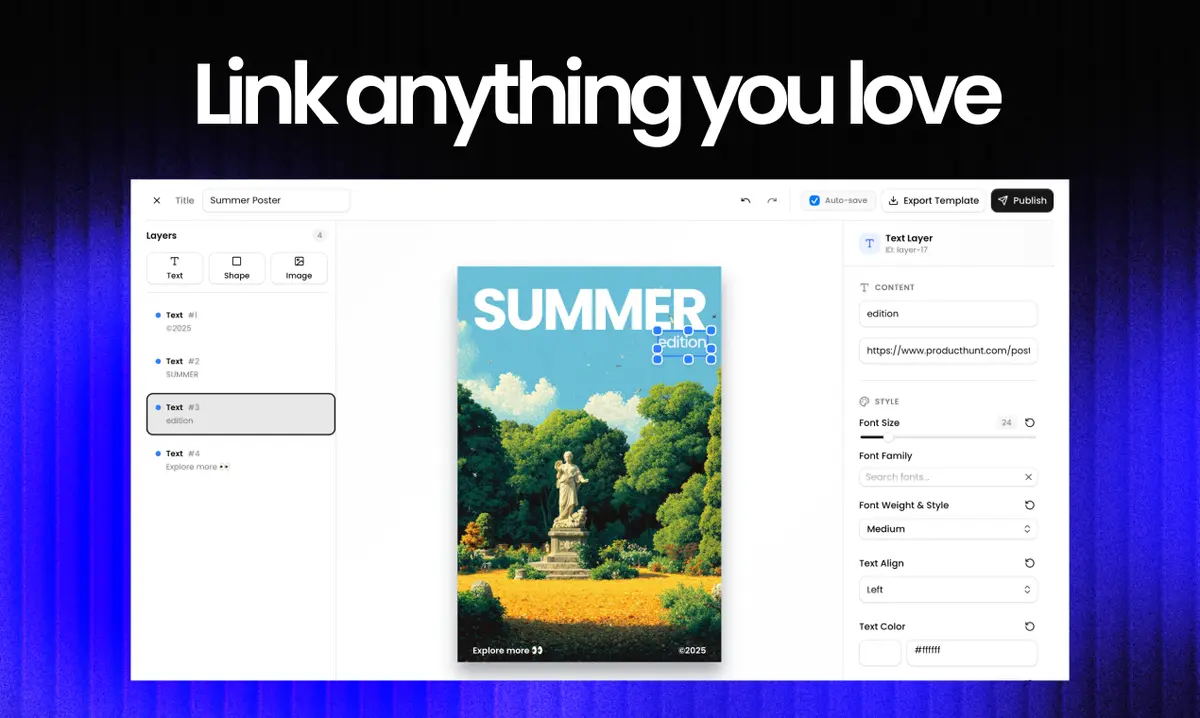Select the Shape tool
This screenshot has width=1200, height=718.
(237, 268)
